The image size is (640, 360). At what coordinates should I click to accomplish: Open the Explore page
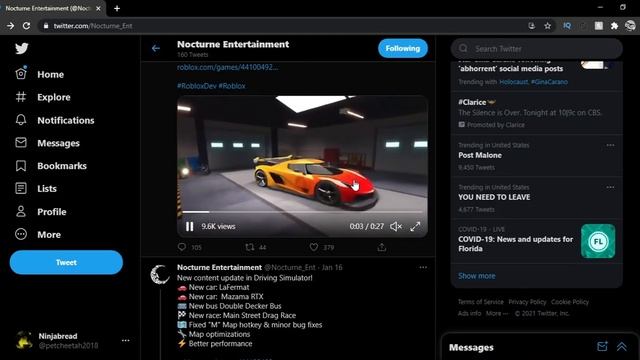pyautogui.click(x=43, y=97)
